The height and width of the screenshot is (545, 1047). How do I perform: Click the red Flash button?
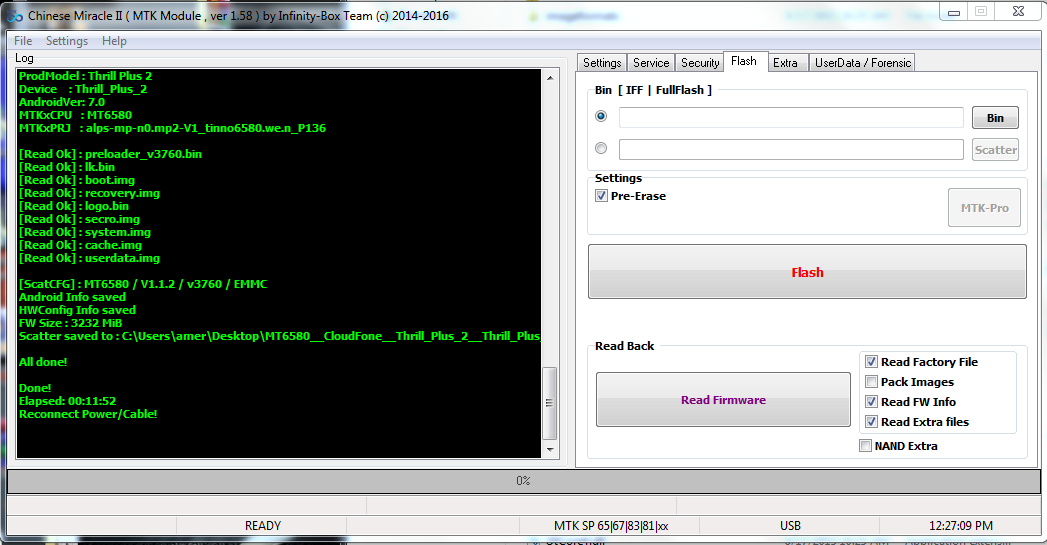tap(807, 272)
